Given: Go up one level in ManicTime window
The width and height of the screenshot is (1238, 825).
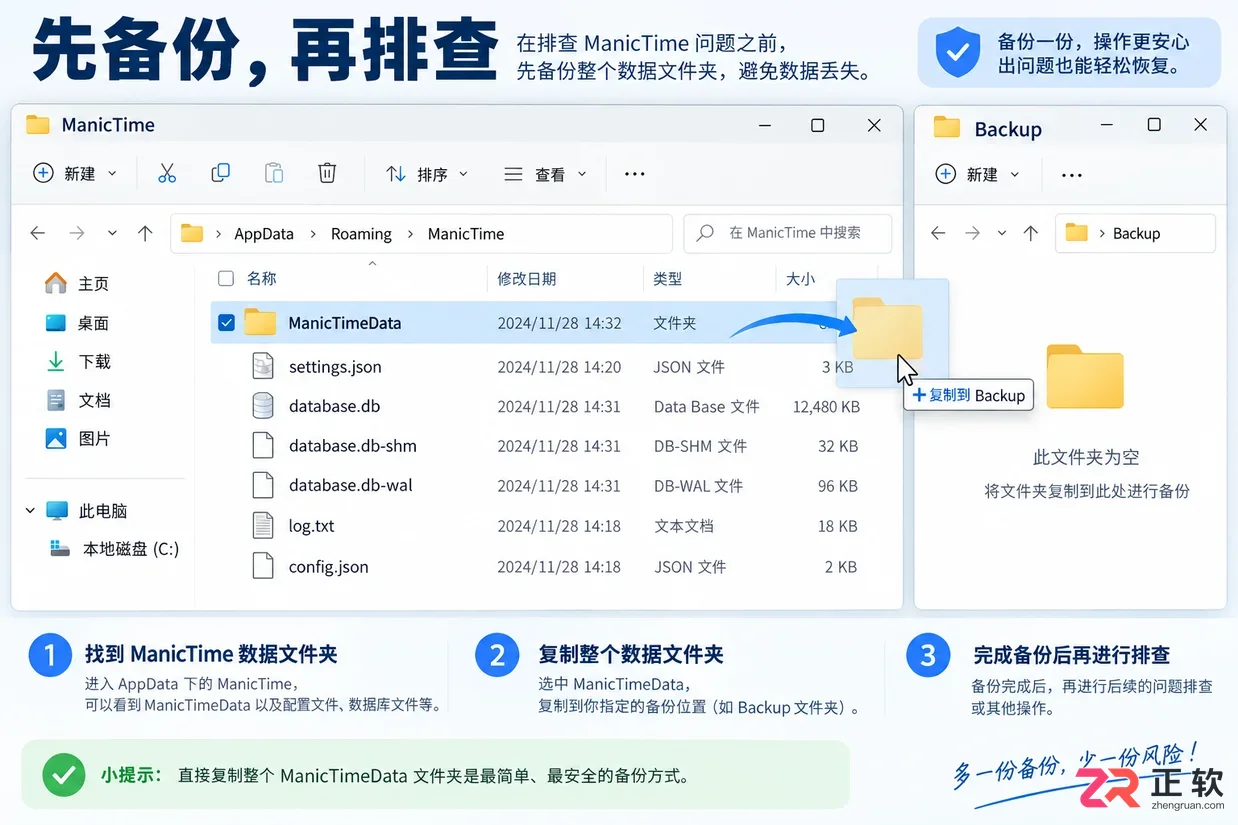Looking at the screenshot, I should [x=145, y=233].
